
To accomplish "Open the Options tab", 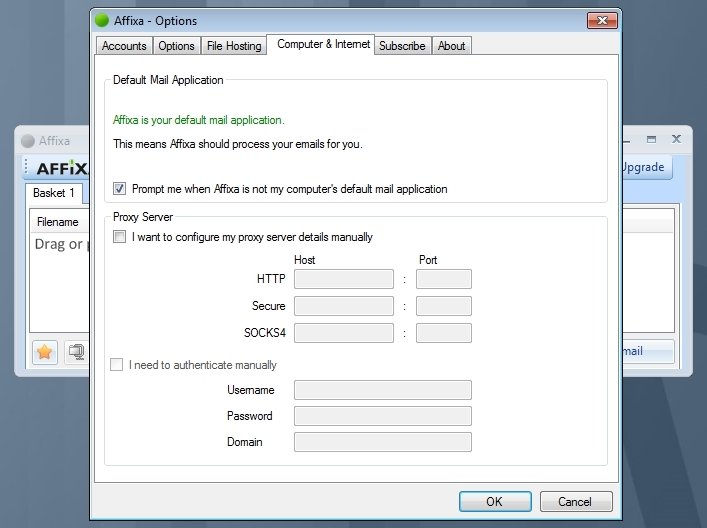I will coord(176,46).
